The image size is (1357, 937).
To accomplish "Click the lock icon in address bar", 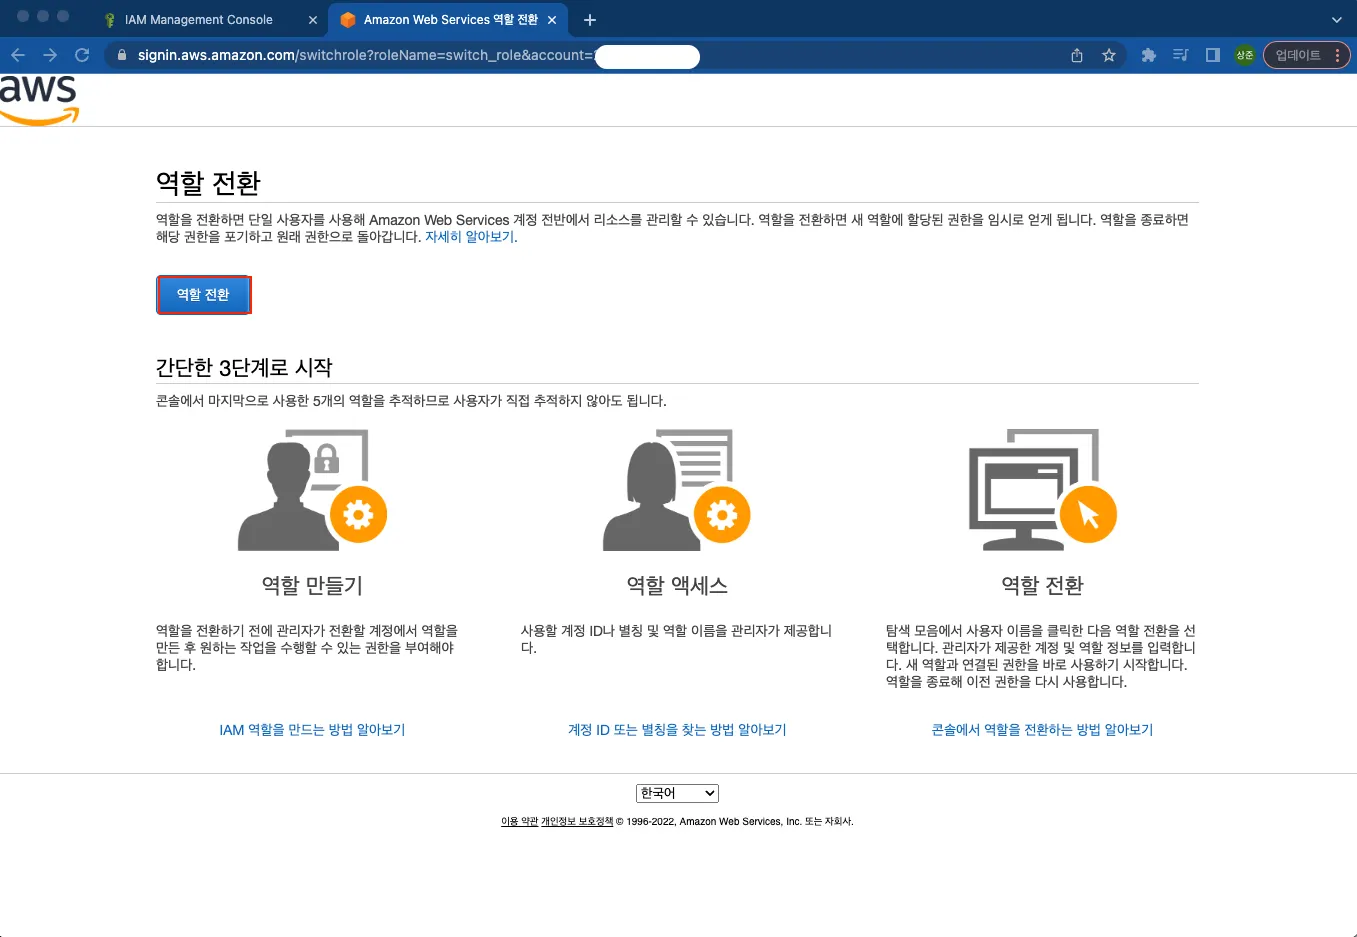I will click(122, 55).
